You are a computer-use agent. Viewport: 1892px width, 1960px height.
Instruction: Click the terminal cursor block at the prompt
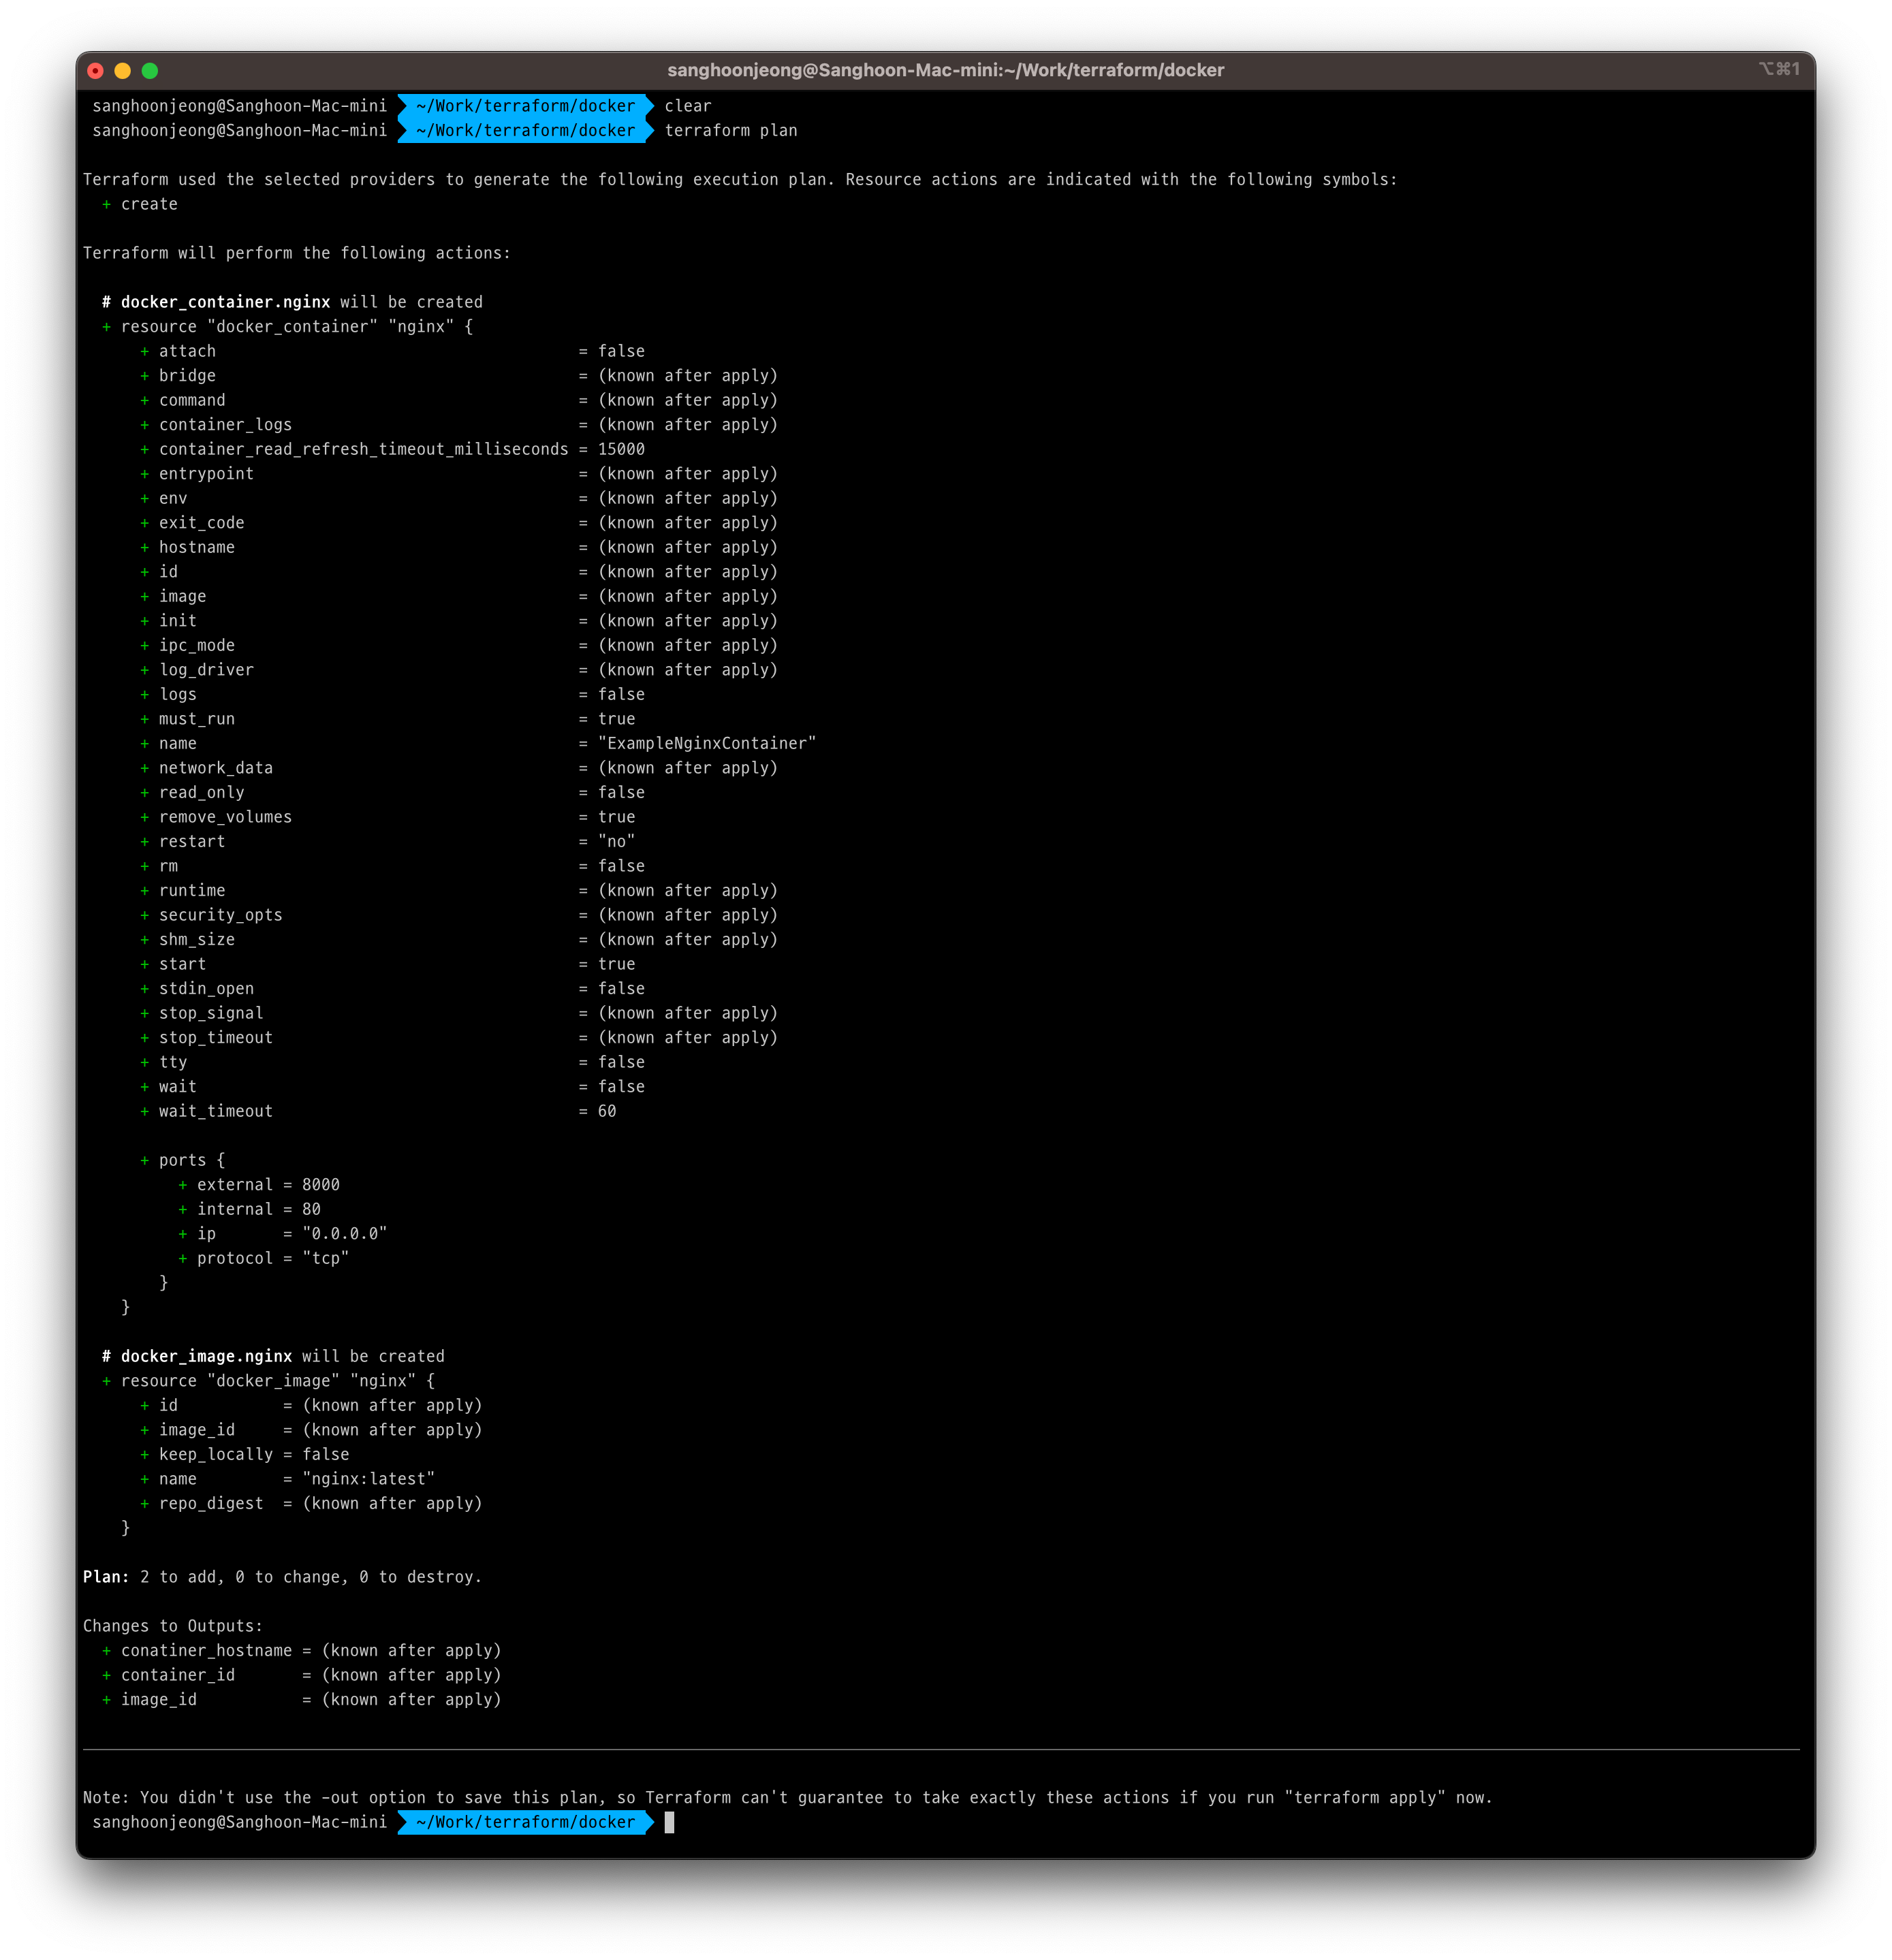click(669, 1822)
